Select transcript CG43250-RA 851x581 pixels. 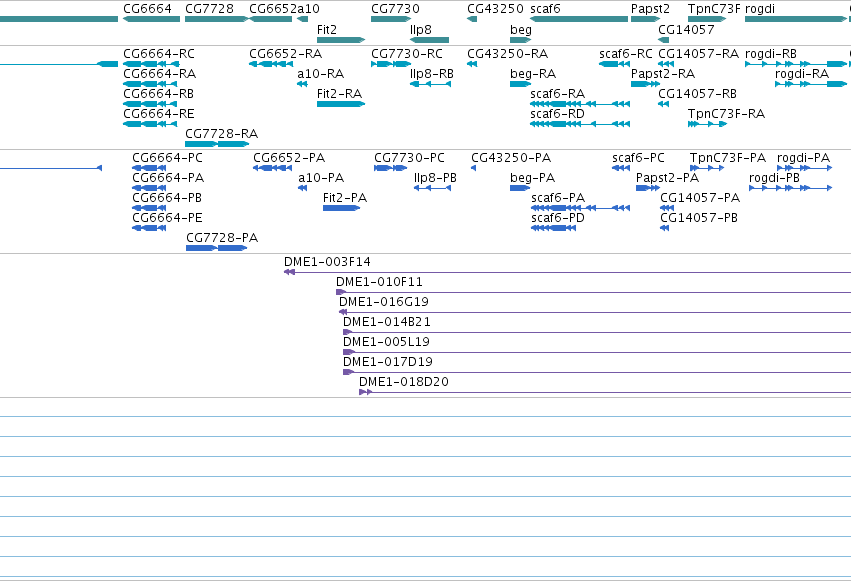[472, 64]
